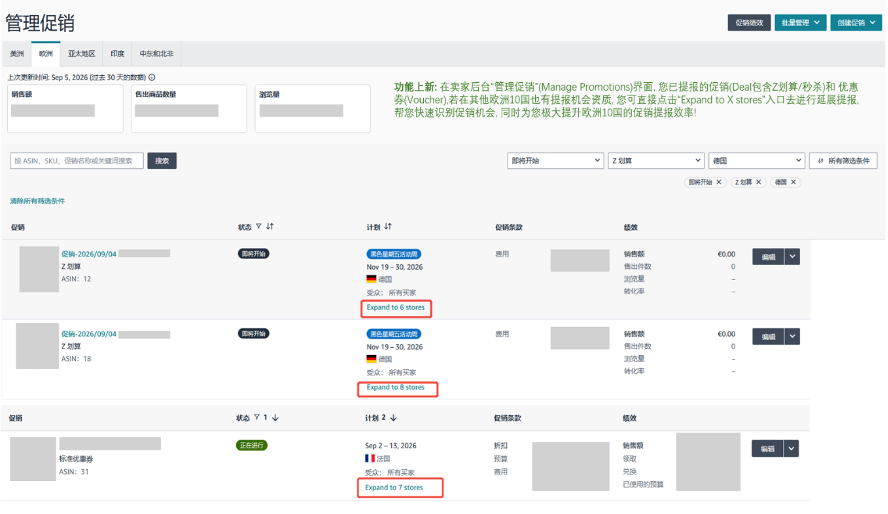Image resolution: width=888 pixels, height=514 pixels.
Task: Click the Nov 19 – 30, 2026 date in ASIN 12 row
Action: pyautogui.click(x=395, y=267)
